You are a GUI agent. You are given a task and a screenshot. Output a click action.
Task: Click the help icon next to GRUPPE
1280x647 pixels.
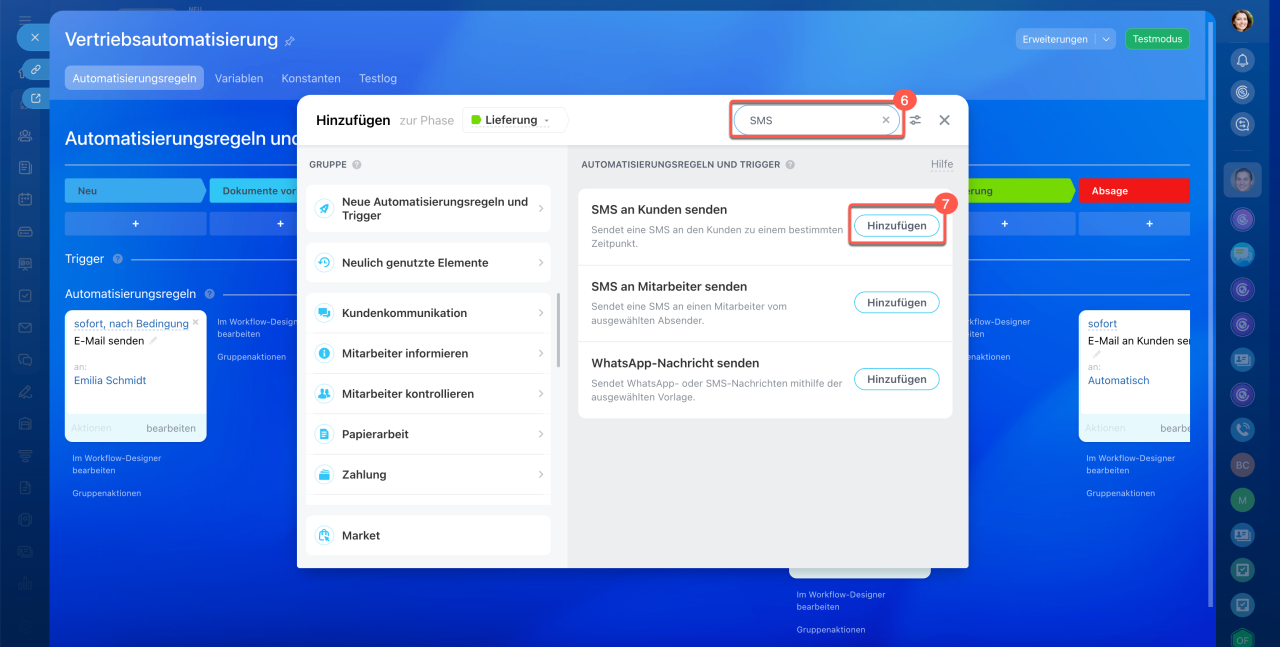357,165
